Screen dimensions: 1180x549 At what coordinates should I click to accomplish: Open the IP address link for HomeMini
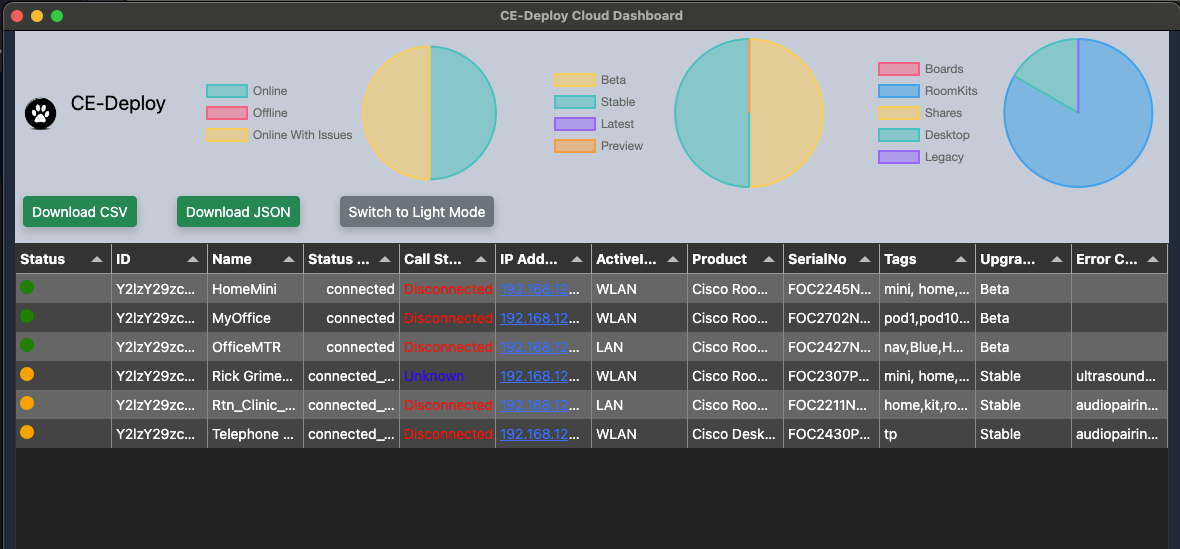540,289
